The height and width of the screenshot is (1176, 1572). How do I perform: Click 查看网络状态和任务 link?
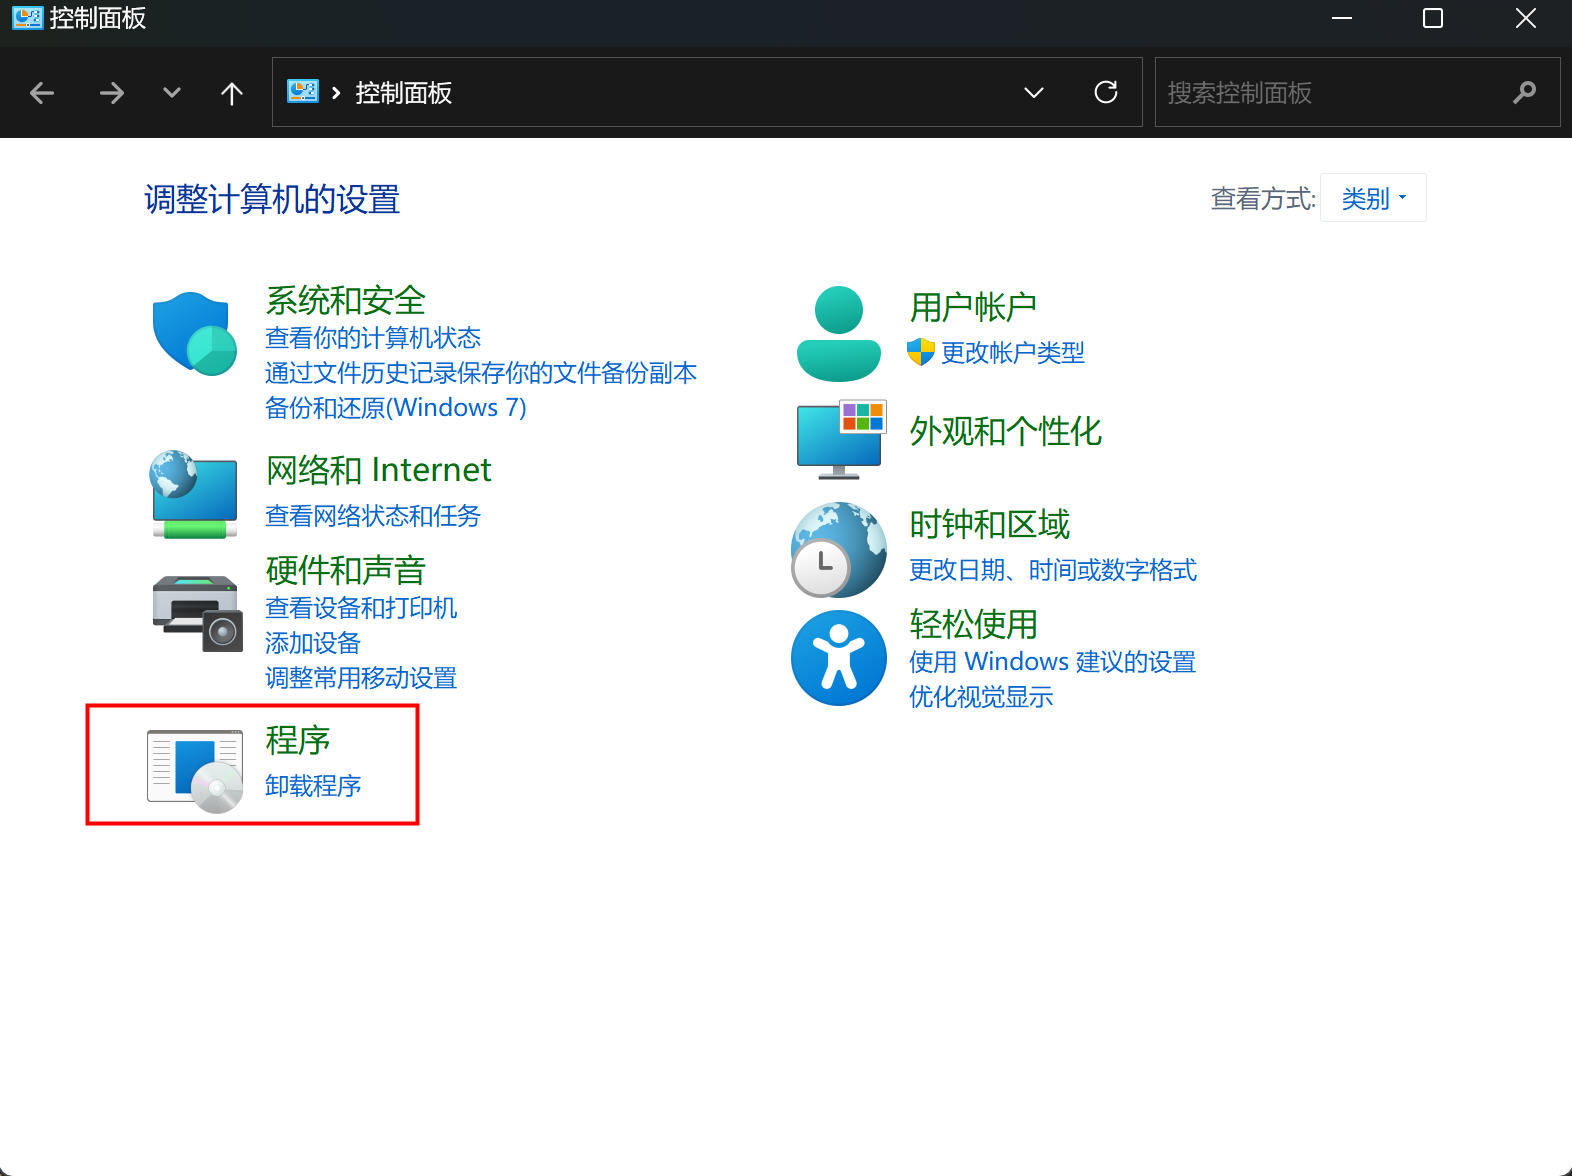[x=372, y=516]
